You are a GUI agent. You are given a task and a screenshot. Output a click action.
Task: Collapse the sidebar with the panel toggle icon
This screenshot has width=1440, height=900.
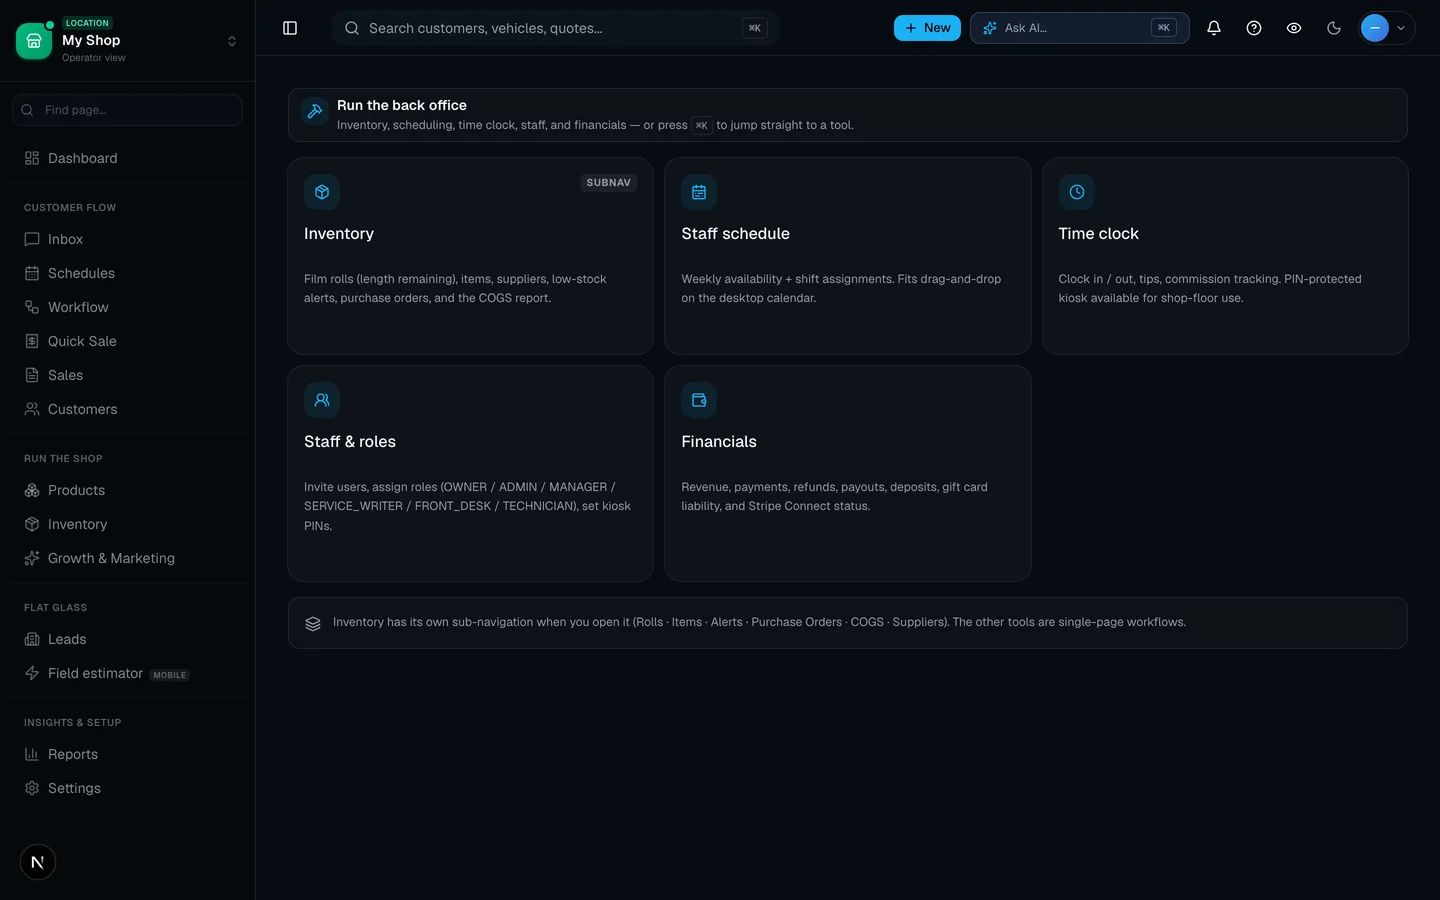coord(290,28)
